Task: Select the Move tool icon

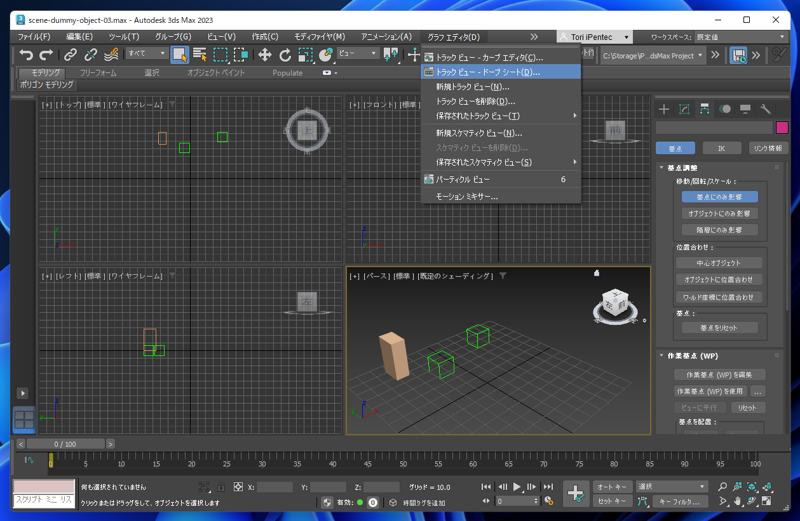Action: (264, 55)
